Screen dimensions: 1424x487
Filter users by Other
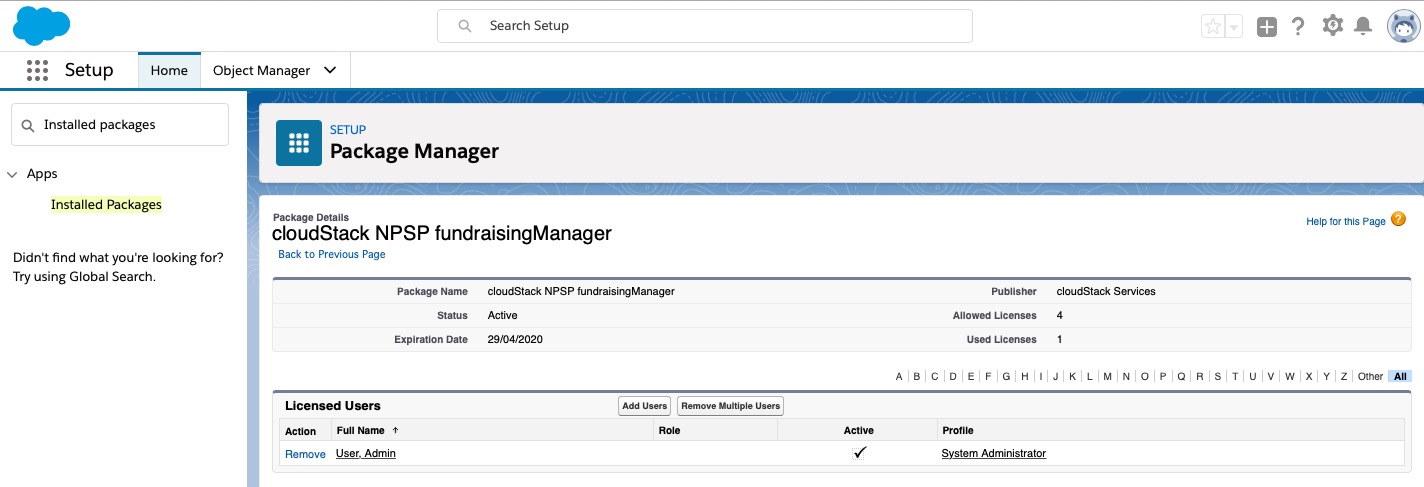coord(1370,377)
